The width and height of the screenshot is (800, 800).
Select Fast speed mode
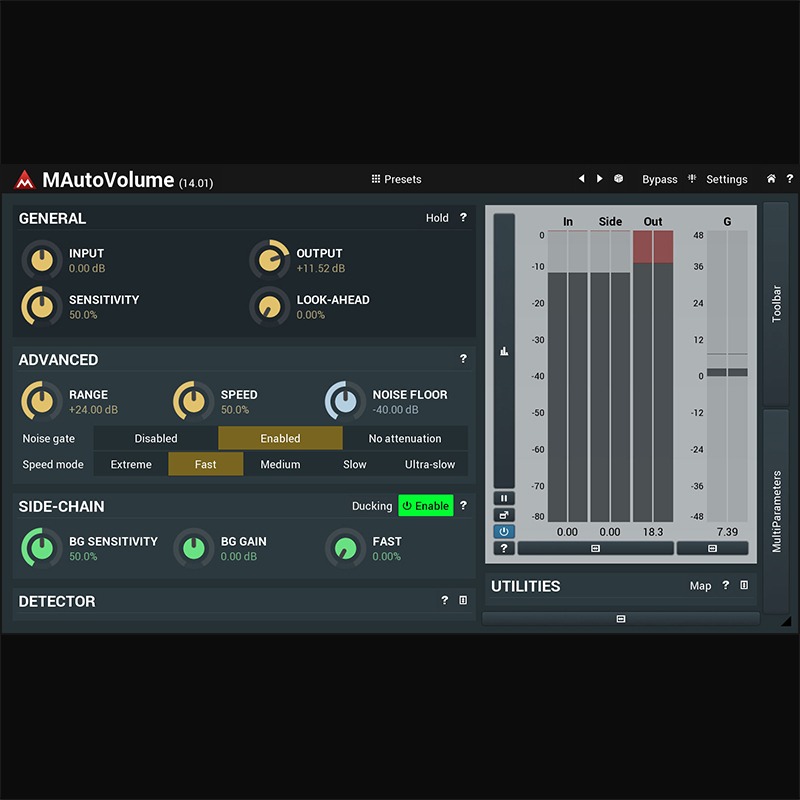206,464
